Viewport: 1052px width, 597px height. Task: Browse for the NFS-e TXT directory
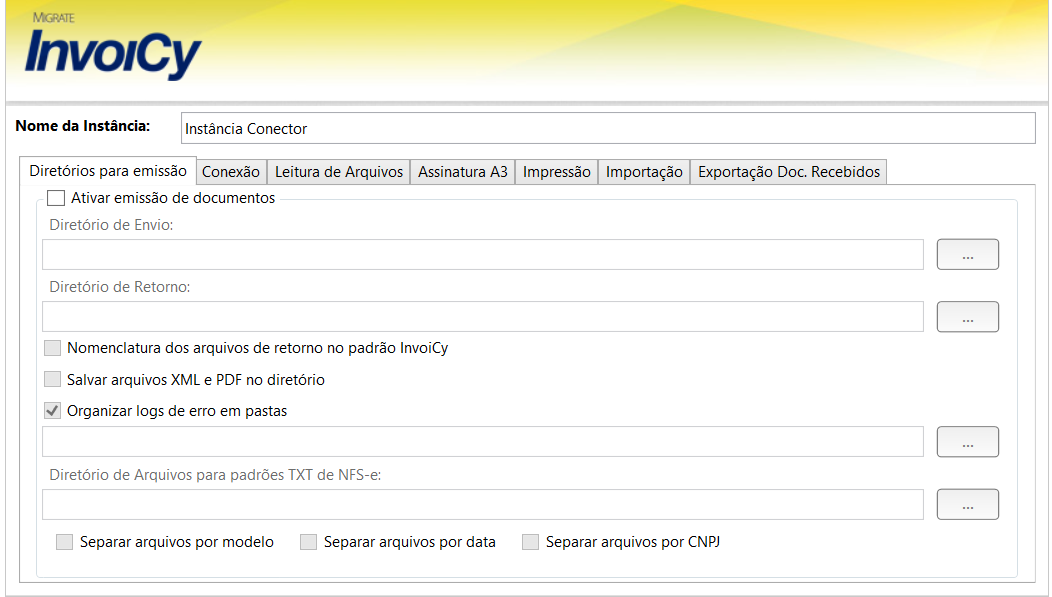[967, 505]
